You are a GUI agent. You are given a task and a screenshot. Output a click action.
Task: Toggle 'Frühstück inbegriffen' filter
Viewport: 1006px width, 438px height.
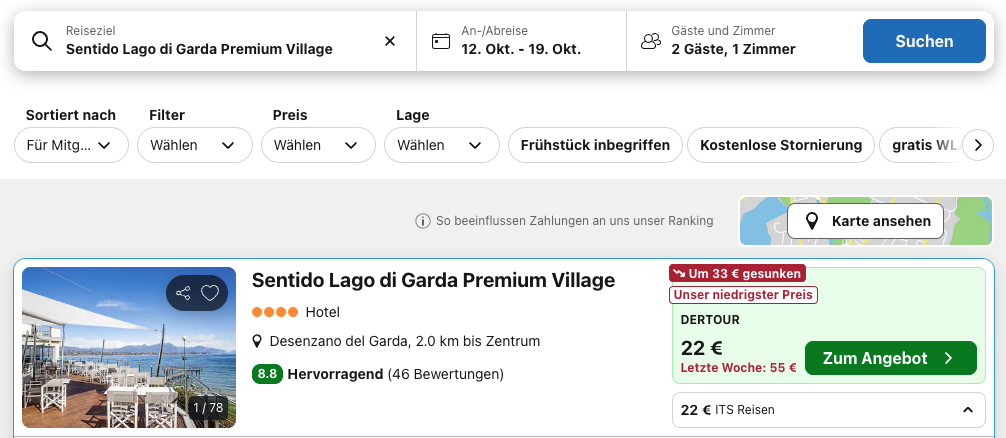[x=595, y=145]
